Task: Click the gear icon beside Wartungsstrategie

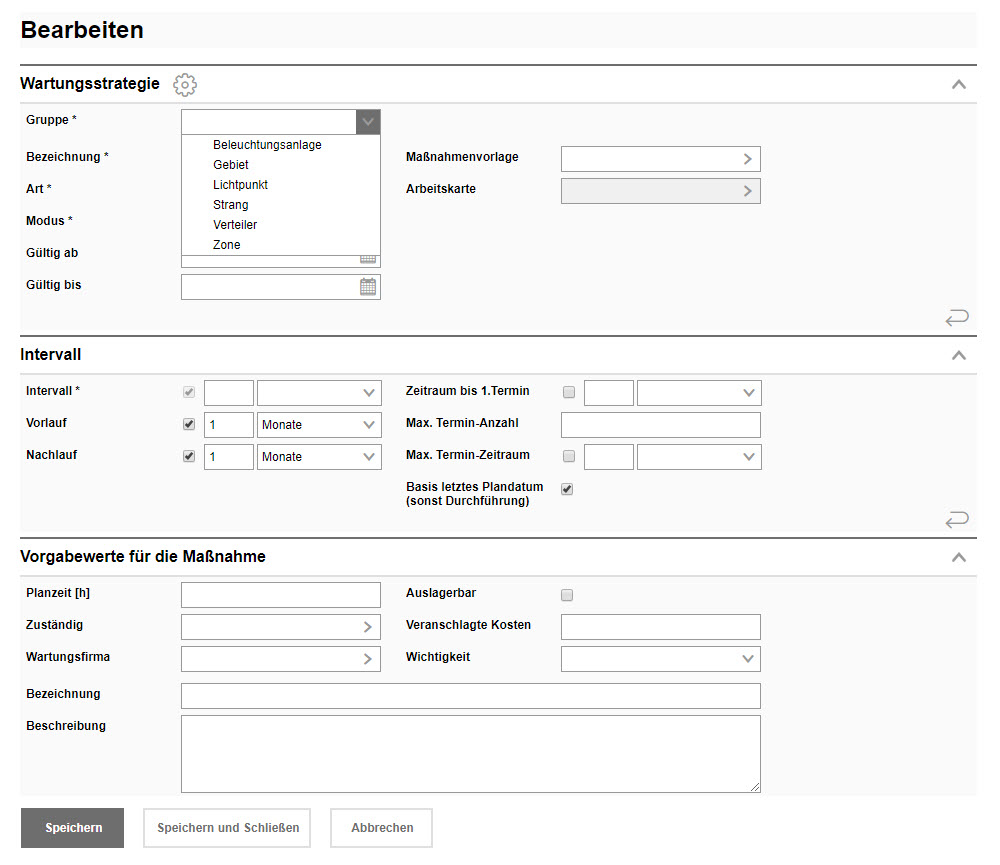Action: (185, 84)
